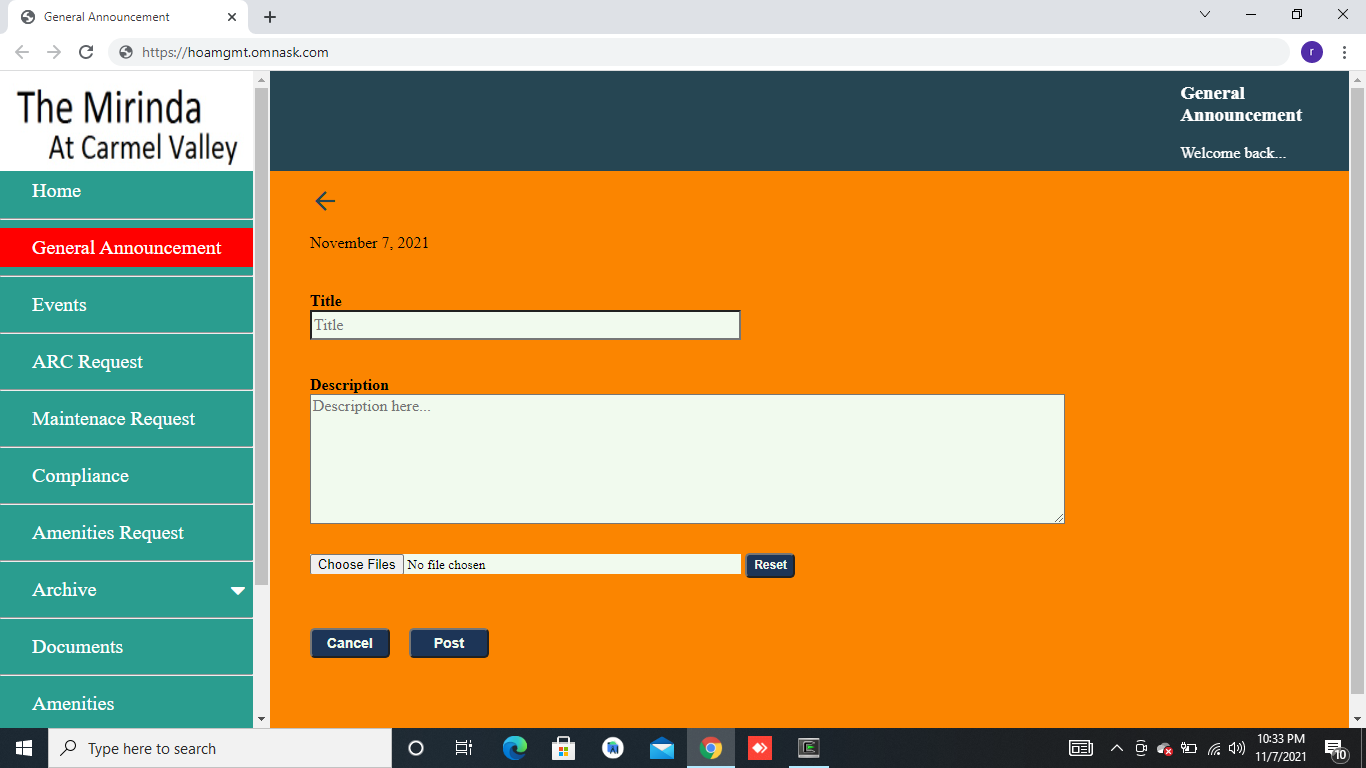Open the Mail app in the taskbar

[x=661, y=748]
